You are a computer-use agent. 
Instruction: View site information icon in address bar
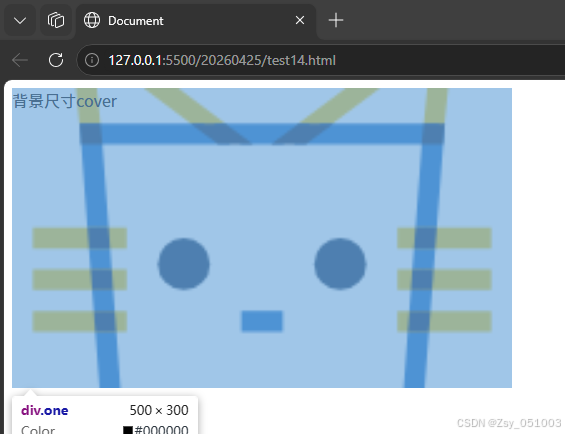tap(92, 60)
